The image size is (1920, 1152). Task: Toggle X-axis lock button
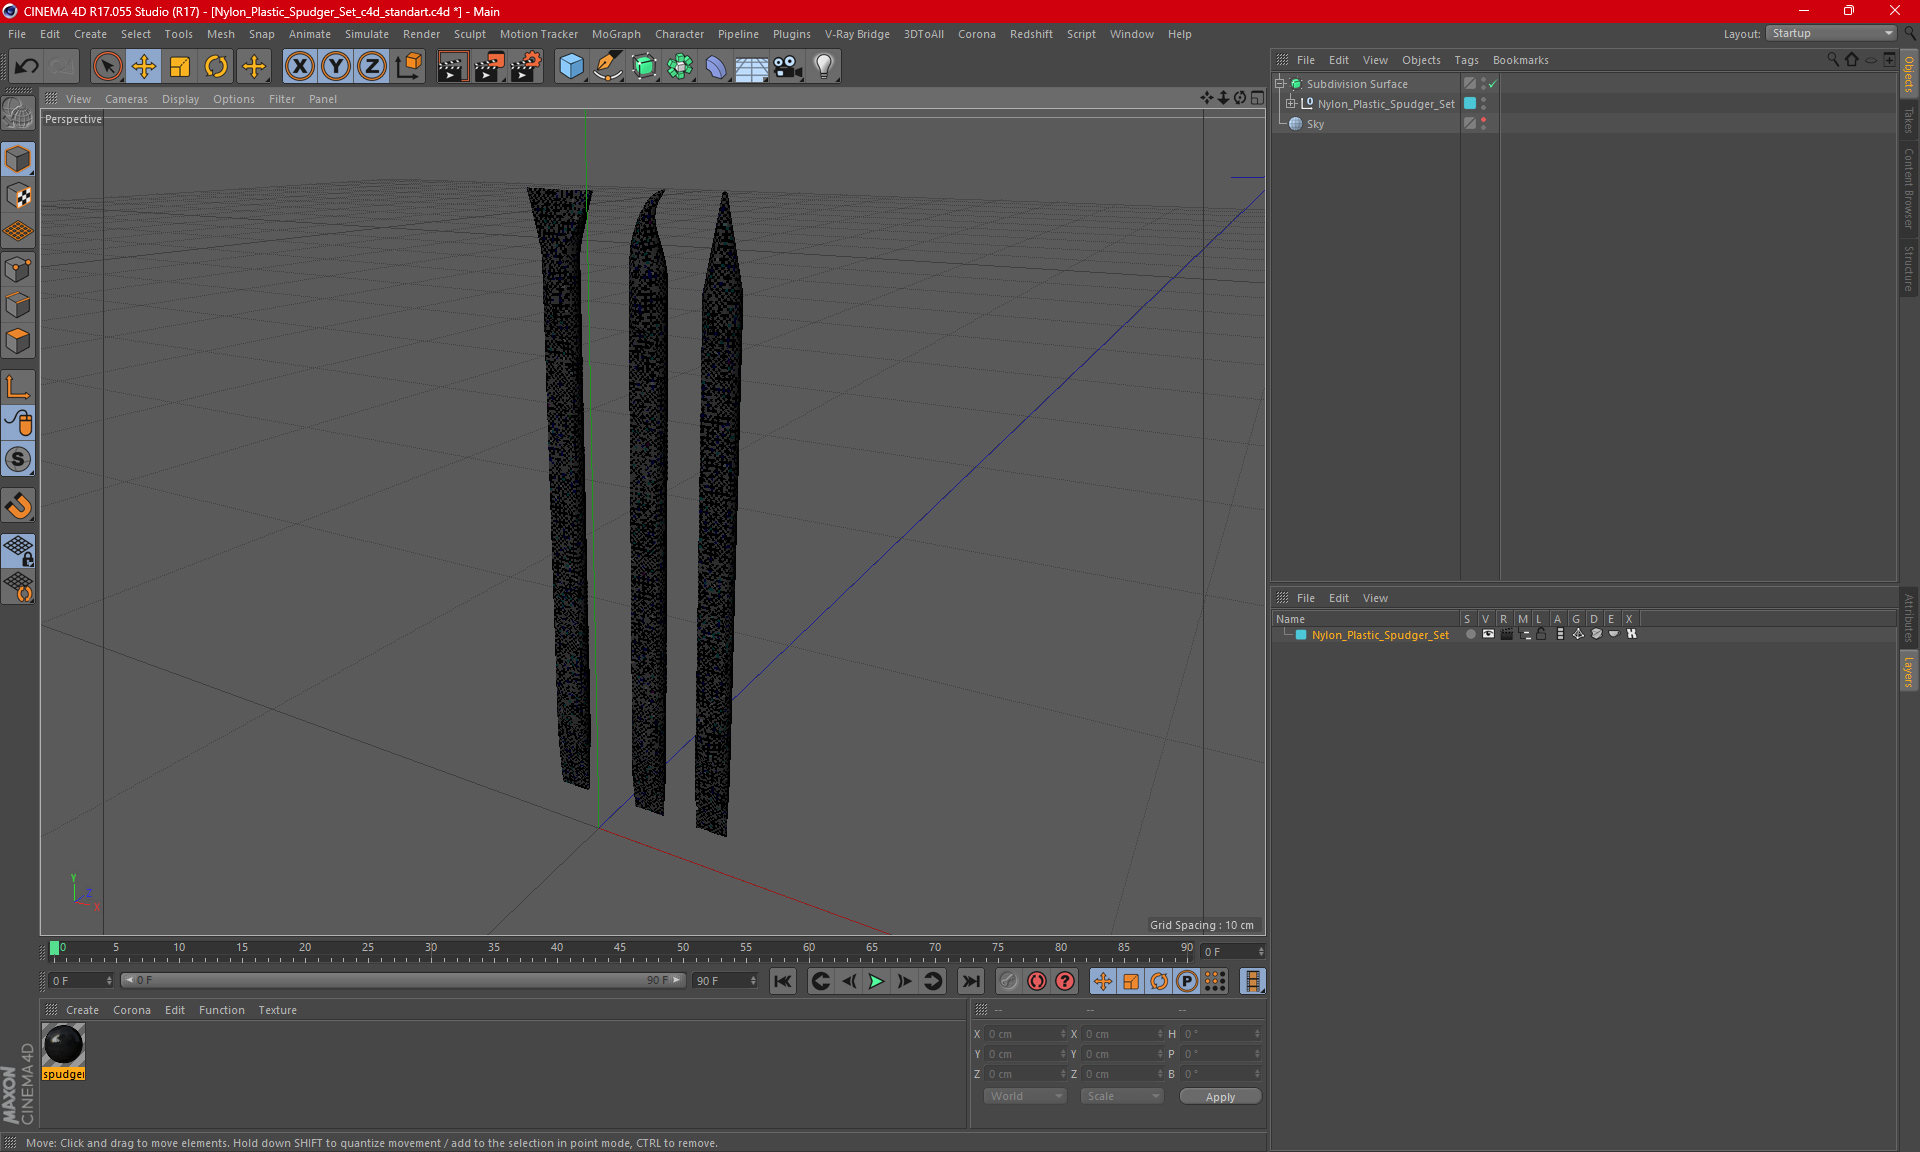pos(299,66)
